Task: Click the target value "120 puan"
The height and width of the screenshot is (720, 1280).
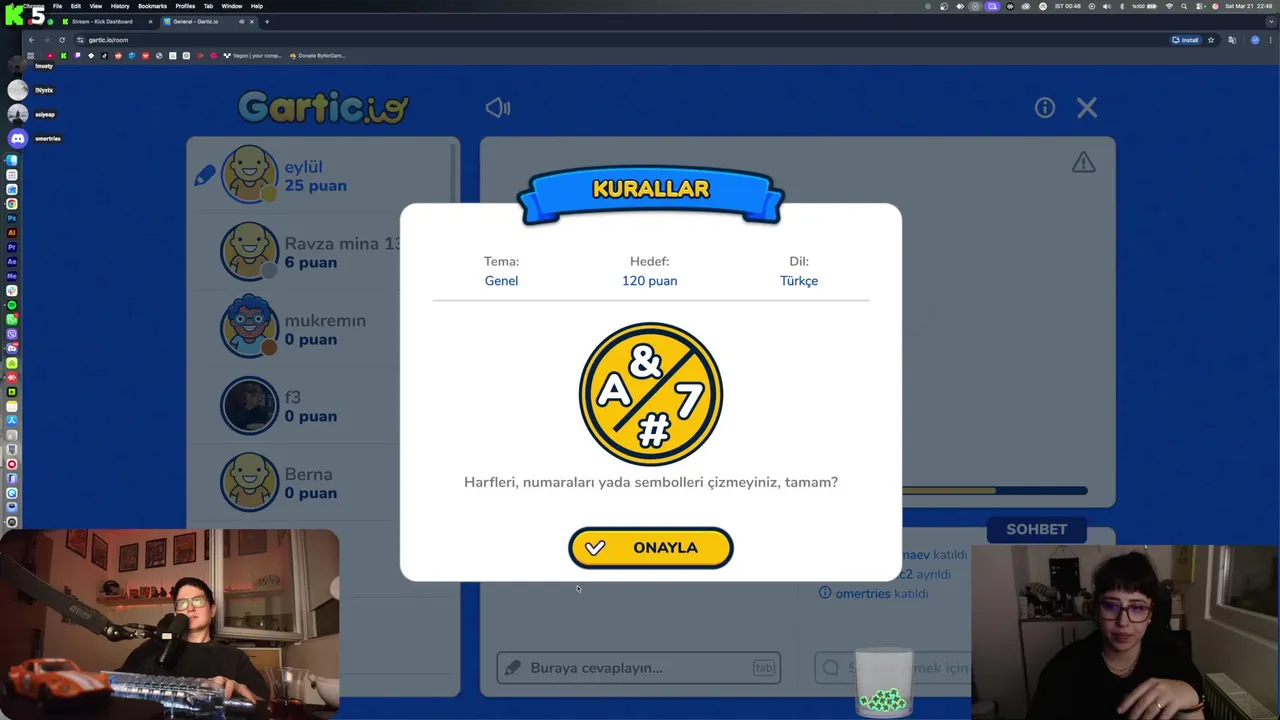Action: pos(650,281)
